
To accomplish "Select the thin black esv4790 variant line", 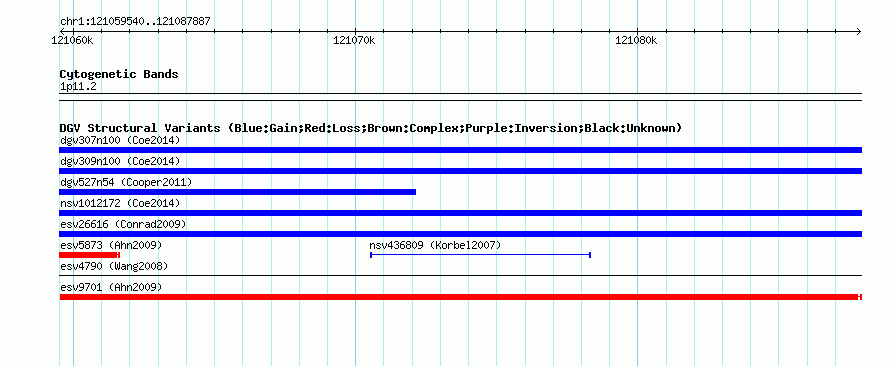I will [x=460, y=276].
